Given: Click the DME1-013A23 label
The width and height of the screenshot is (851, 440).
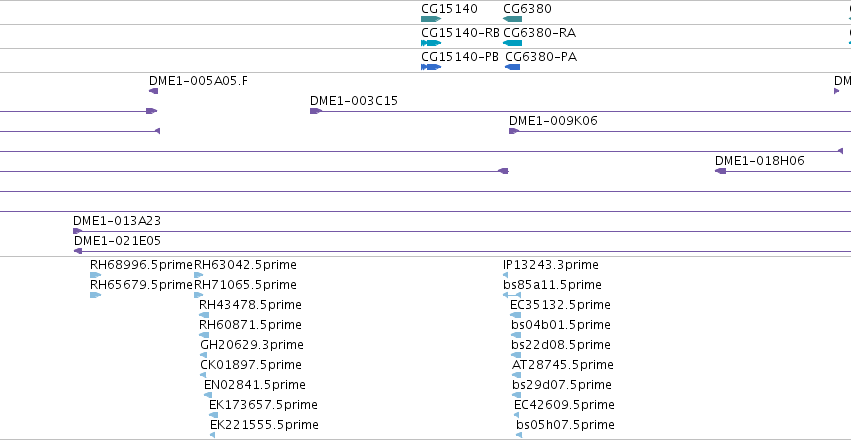Looking at the screenshot, I should point(117,221).
